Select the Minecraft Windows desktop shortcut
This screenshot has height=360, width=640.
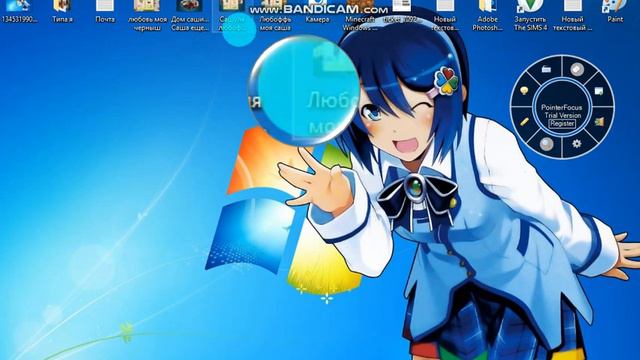tap(360, 16)
